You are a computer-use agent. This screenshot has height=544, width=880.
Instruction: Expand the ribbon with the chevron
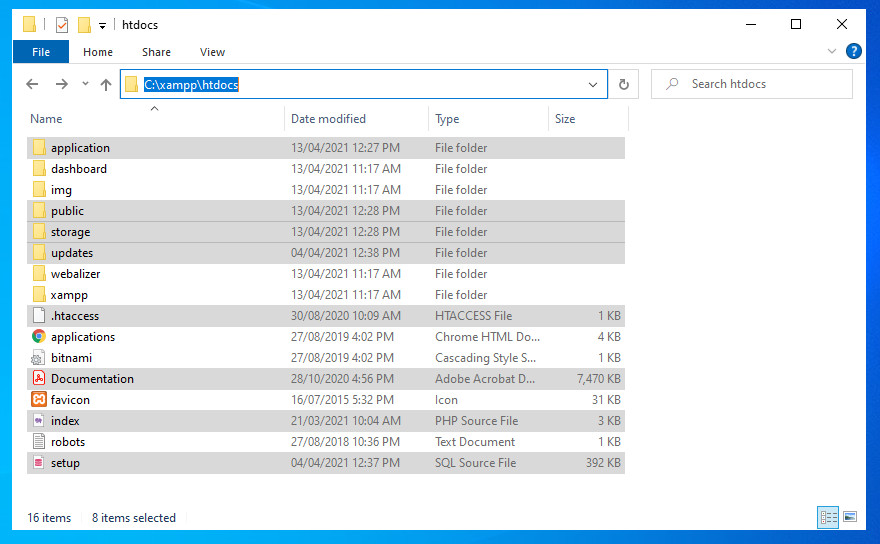pos(832,51)
